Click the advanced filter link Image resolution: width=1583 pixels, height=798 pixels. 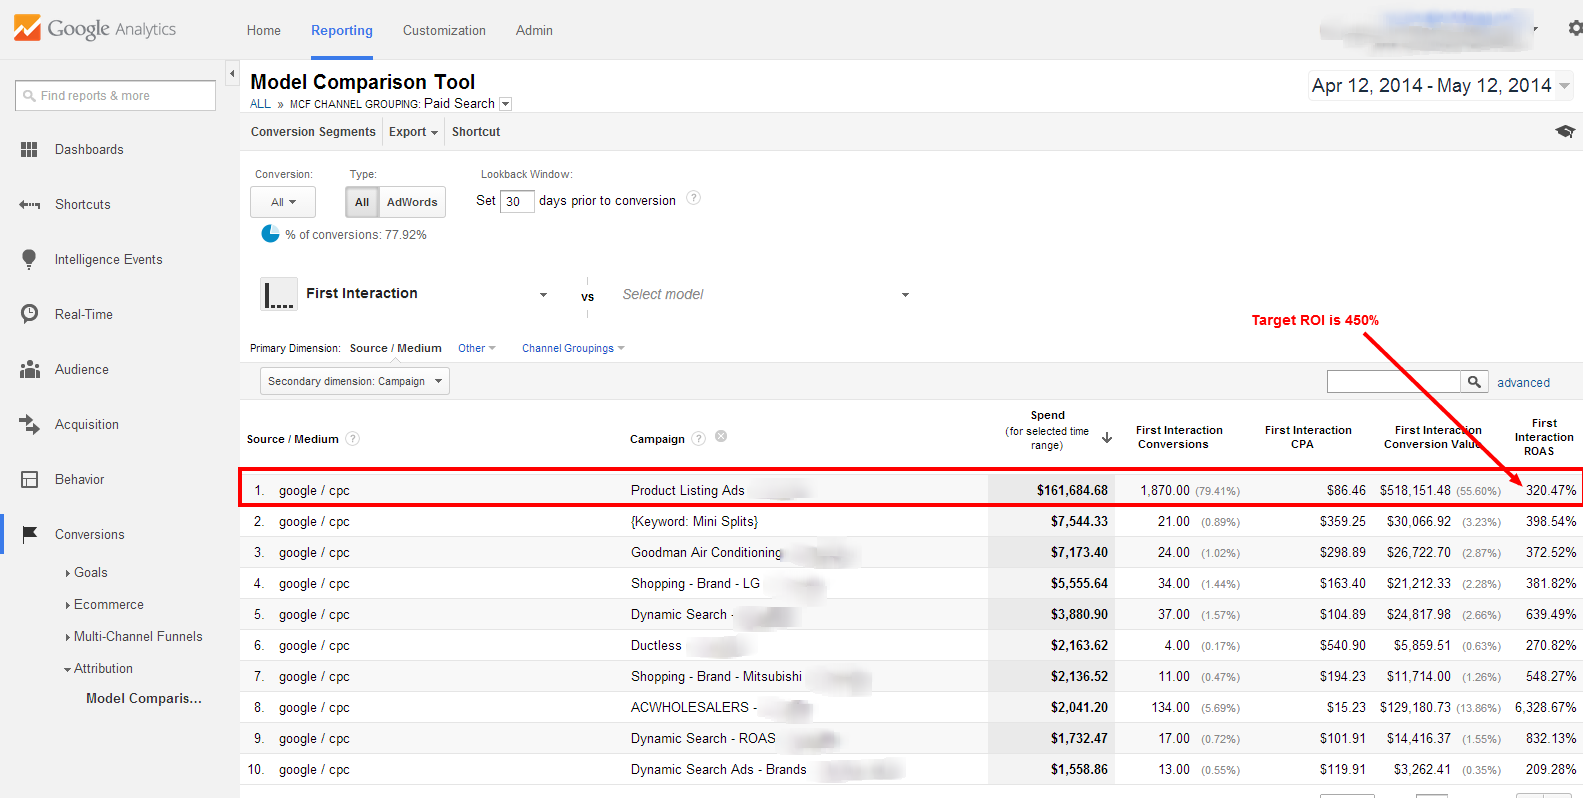1523,383
